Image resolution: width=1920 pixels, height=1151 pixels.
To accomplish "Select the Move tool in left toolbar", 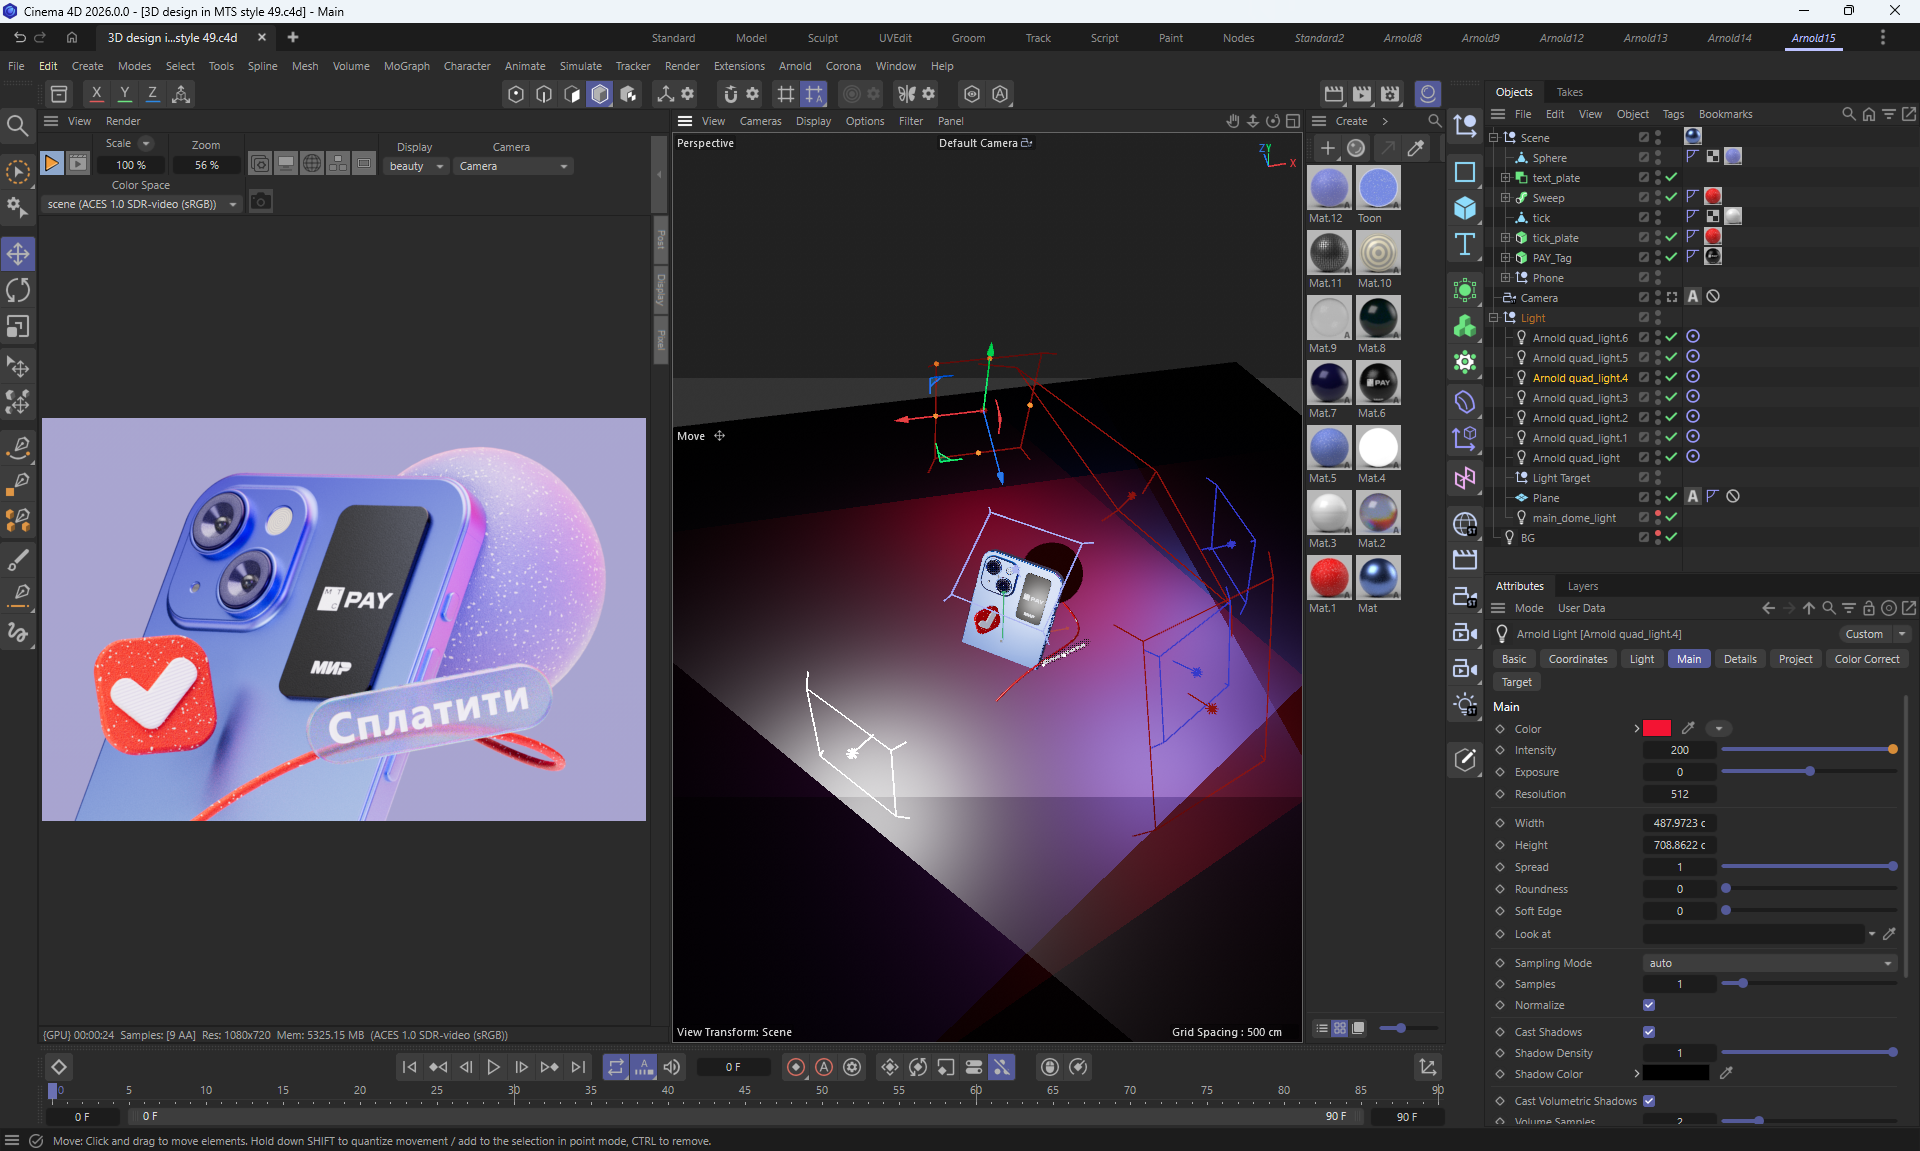I will [18, 254].
